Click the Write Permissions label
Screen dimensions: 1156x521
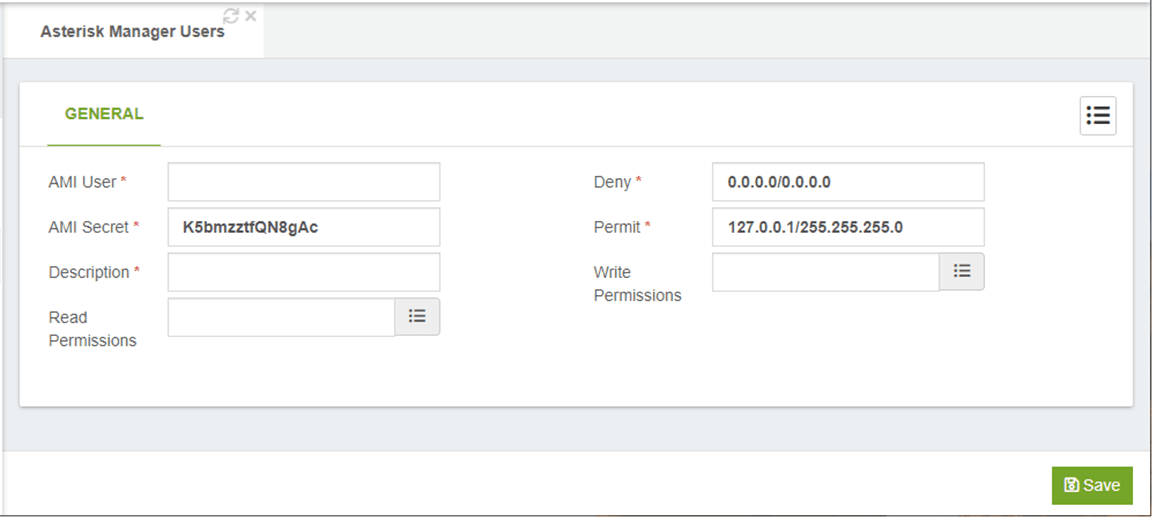(x=637, y=284)
